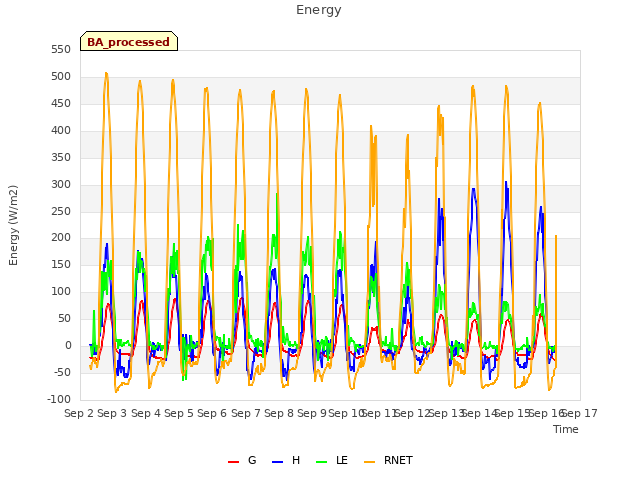Click the RNET legend entry

388,460
